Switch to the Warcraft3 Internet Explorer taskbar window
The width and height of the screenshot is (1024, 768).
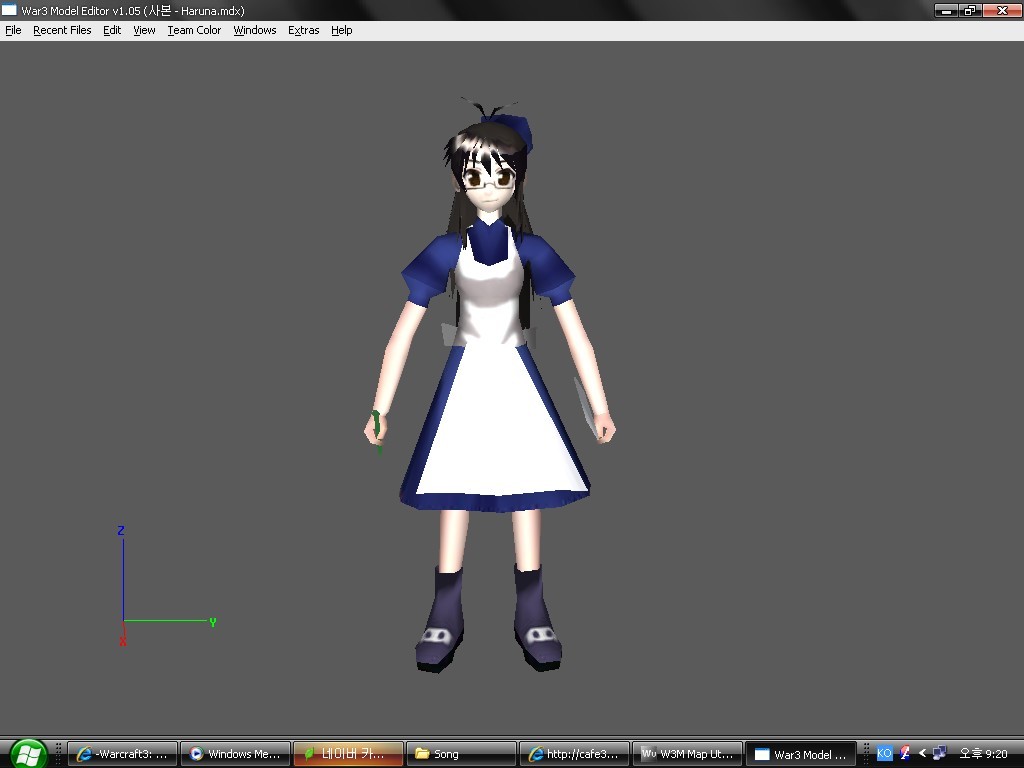[122, 754]
